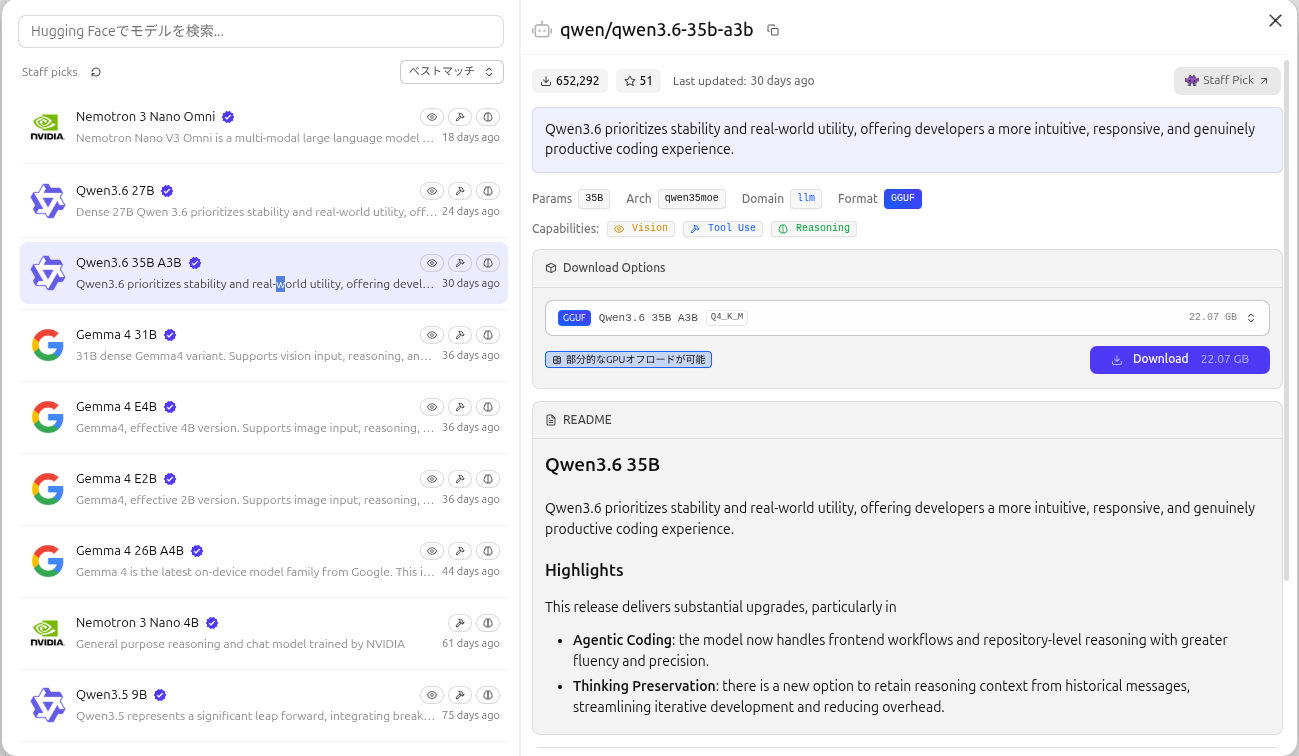The width and height of the screenshot is (1299, 756).
Task: Open the ベストマッチ sort dropdown
Action: (x=452, y=72)
